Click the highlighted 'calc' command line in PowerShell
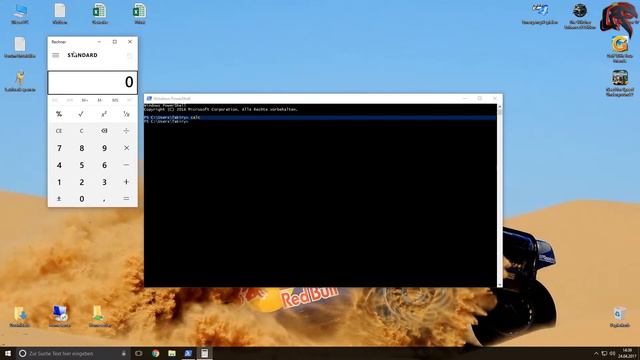The image size is (640, 360). click(320, 117)
